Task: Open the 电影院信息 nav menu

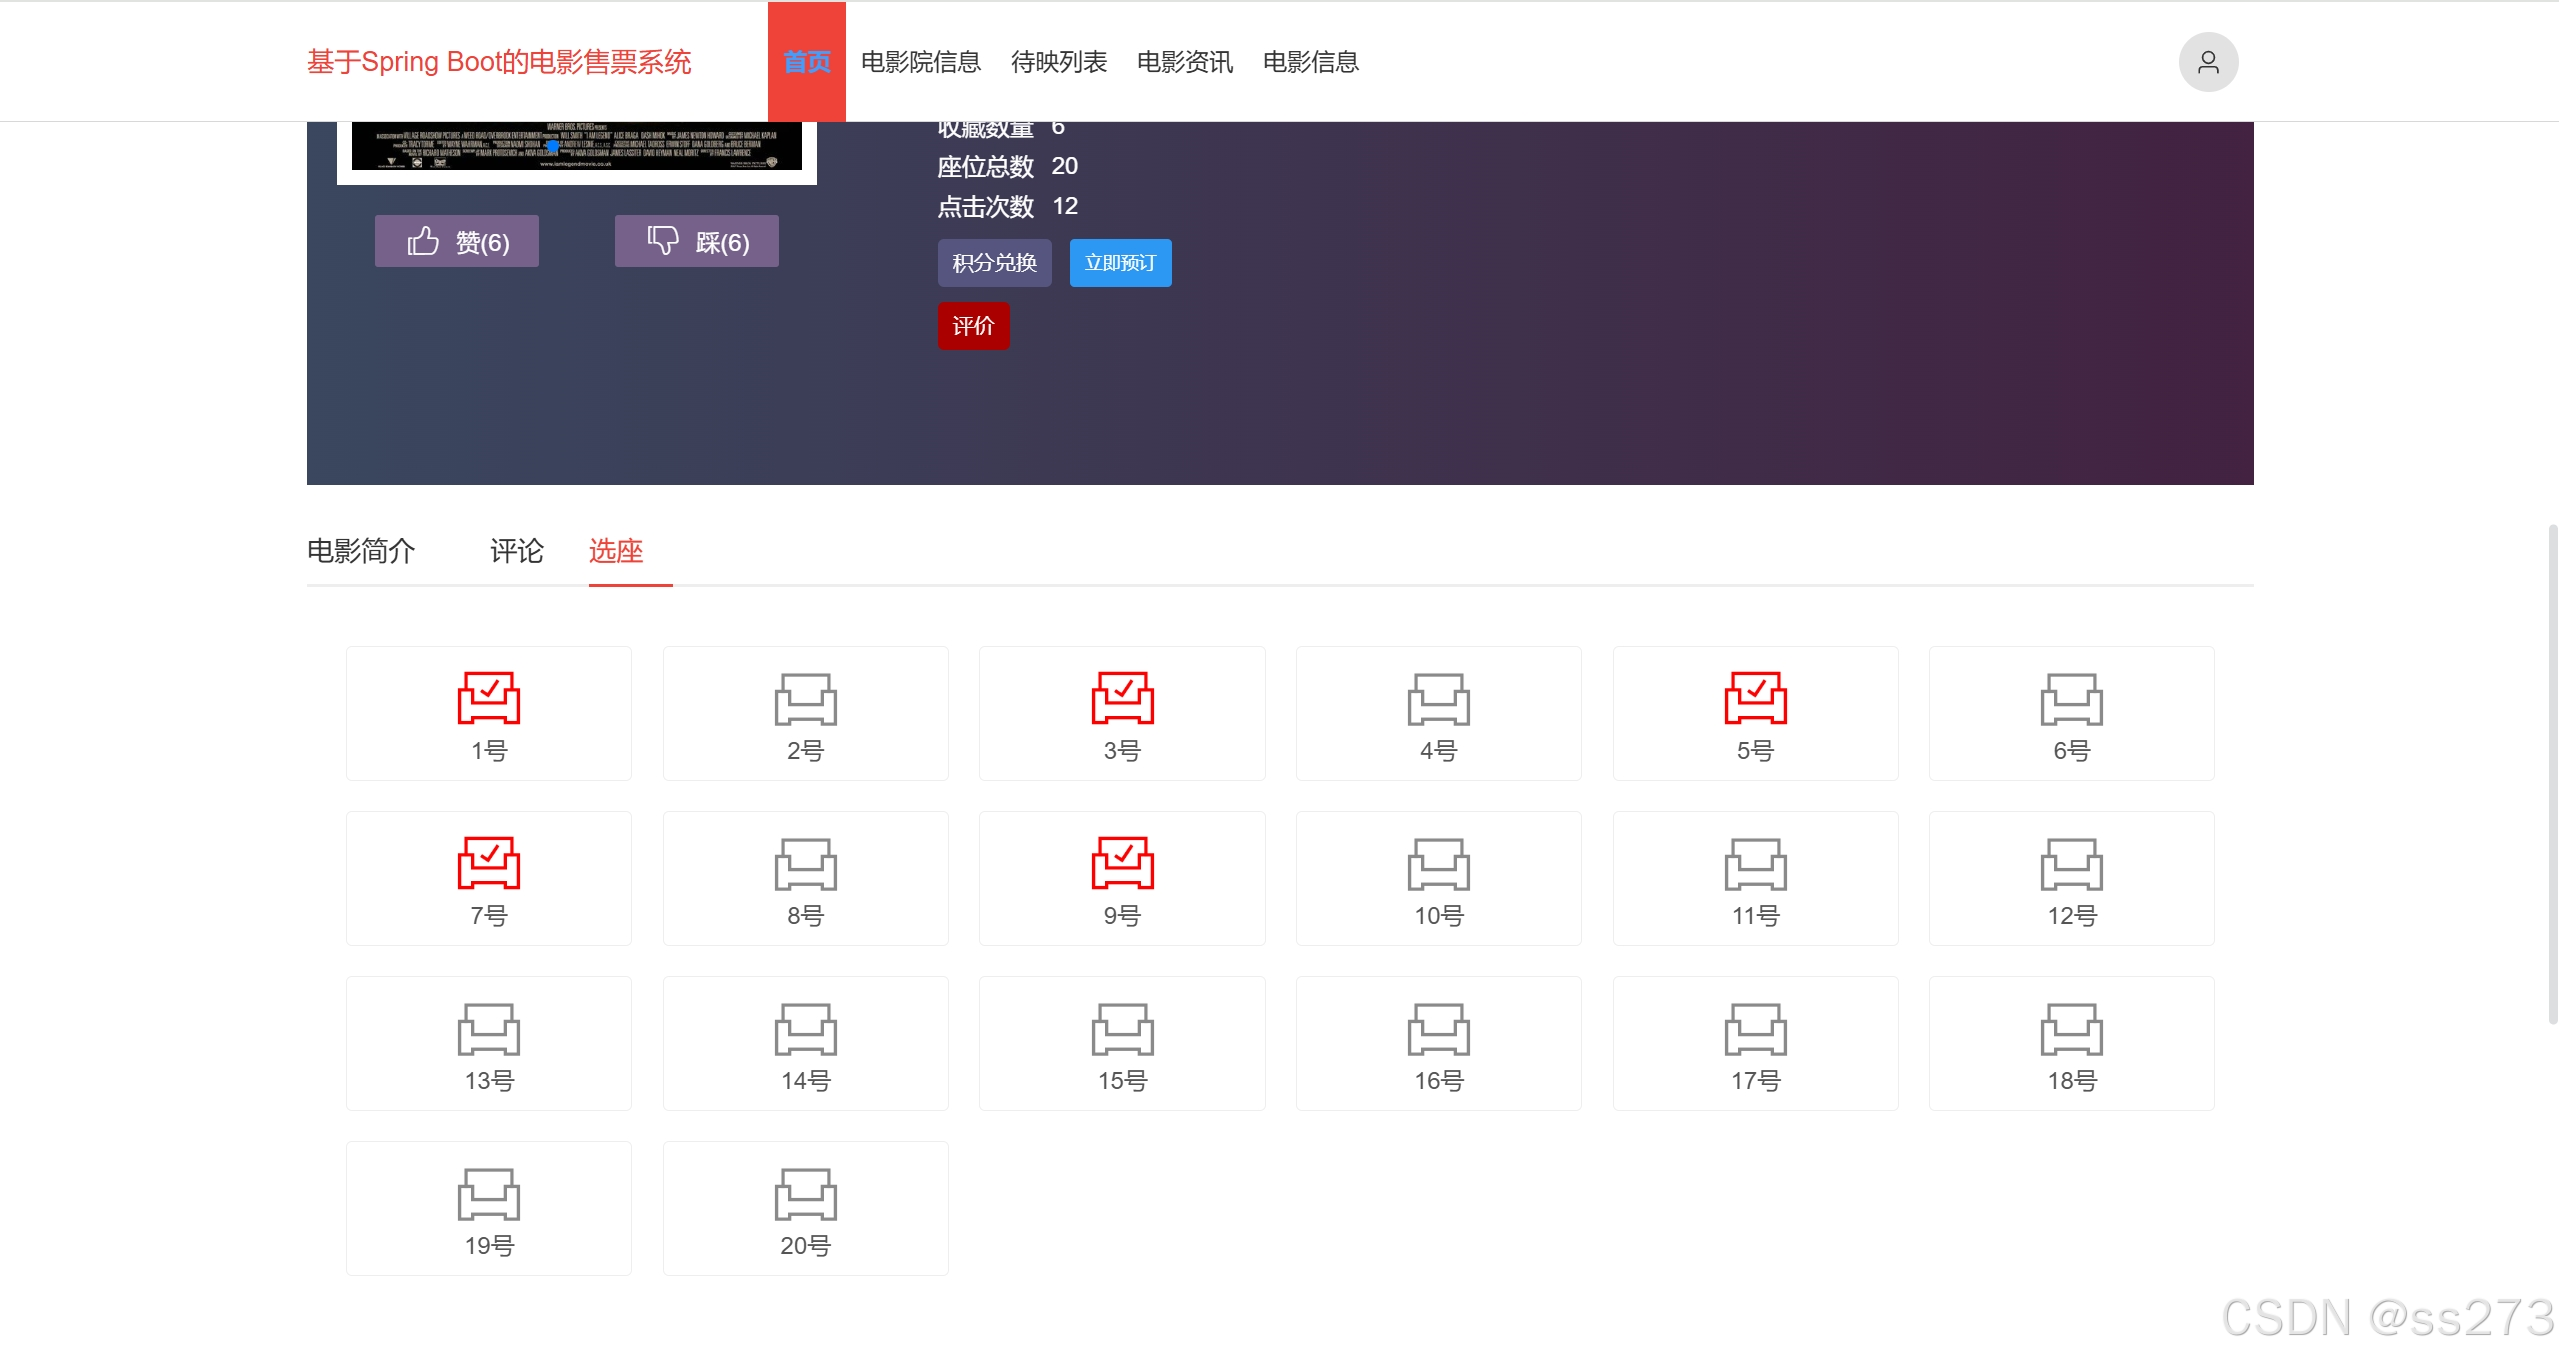Action: (920, 62)
